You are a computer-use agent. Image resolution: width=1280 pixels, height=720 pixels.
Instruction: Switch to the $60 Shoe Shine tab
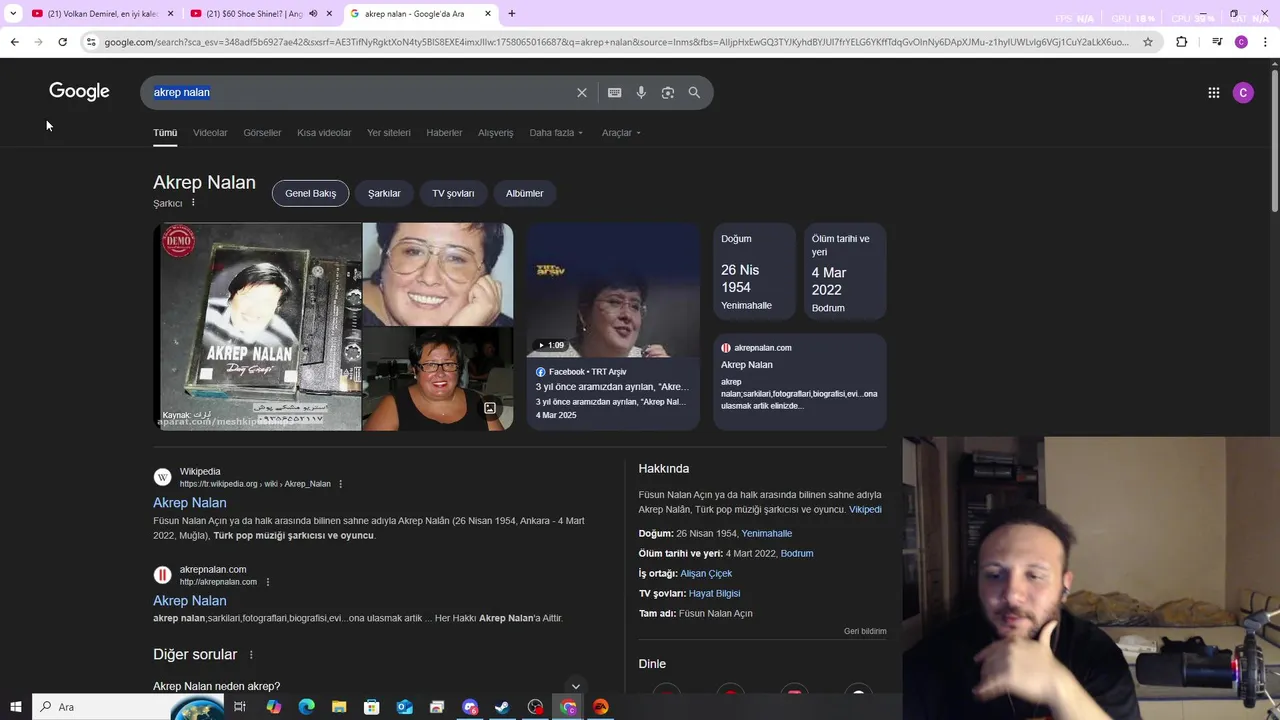coord(253,14)
